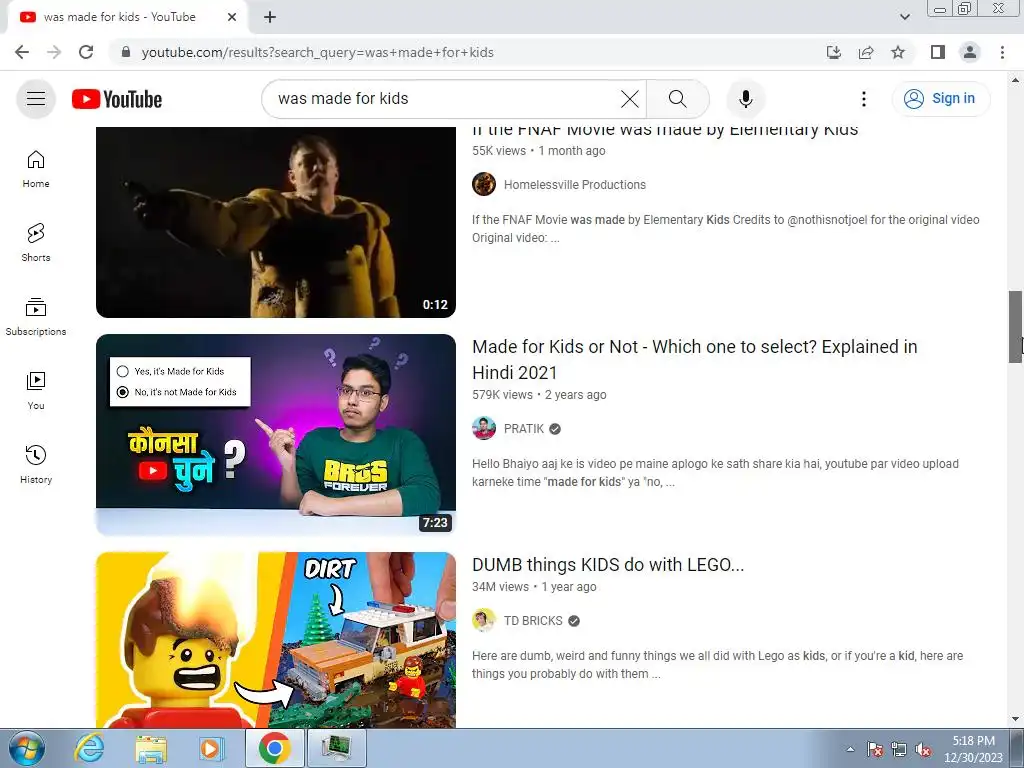
Task: Open the Windows Start menu
Action: 27,748
